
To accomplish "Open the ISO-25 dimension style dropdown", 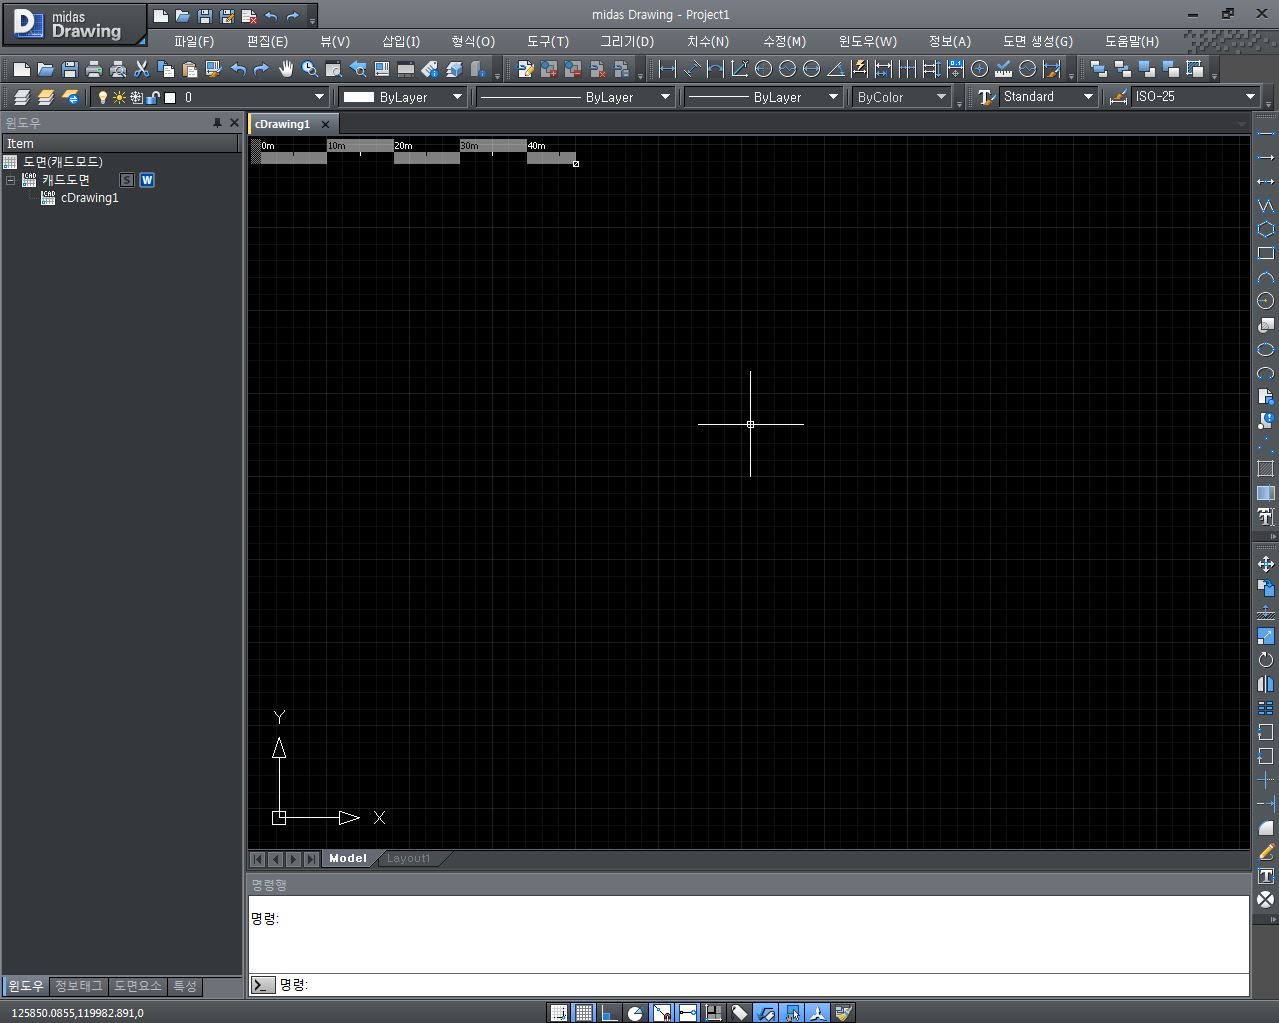I will [x=1250, y=97].
